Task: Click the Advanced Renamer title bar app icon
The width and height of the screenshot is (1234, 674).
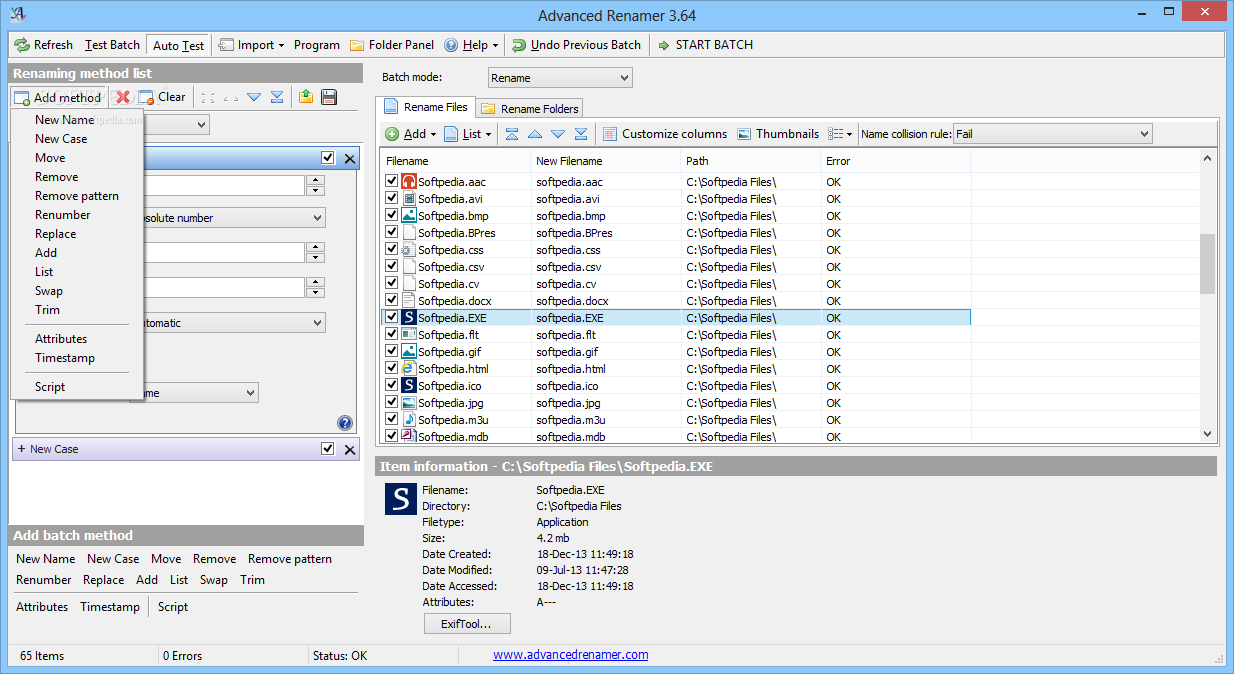Action: (x=17, y=14)
